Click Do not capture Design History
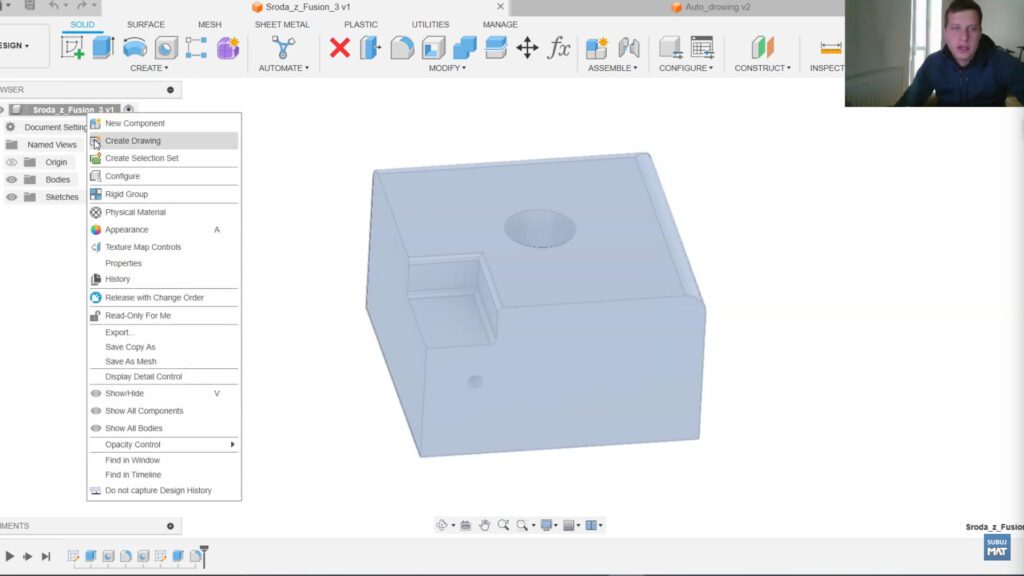The image size is (1024, 576). 160,491
